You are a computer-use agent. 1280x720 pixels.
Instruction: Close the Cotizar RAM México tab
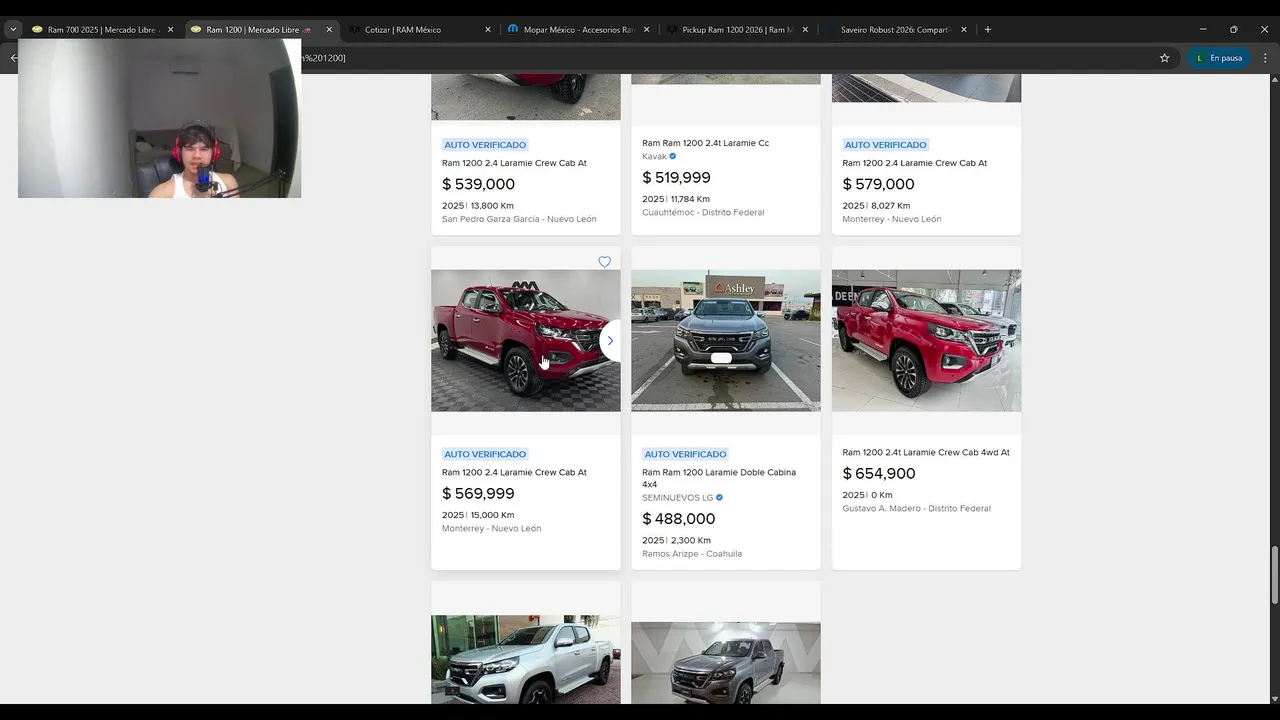(488, 30)
